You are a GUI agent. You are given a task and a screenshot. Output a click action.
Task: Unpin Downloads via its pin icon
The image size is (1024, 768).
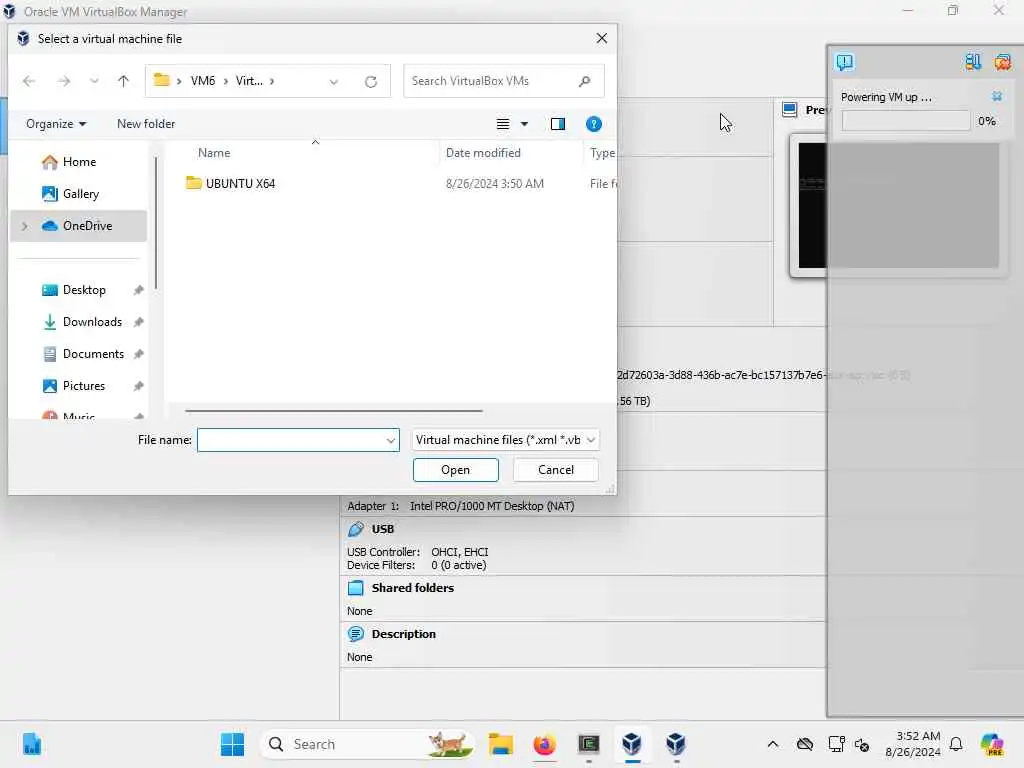point(138,322)
